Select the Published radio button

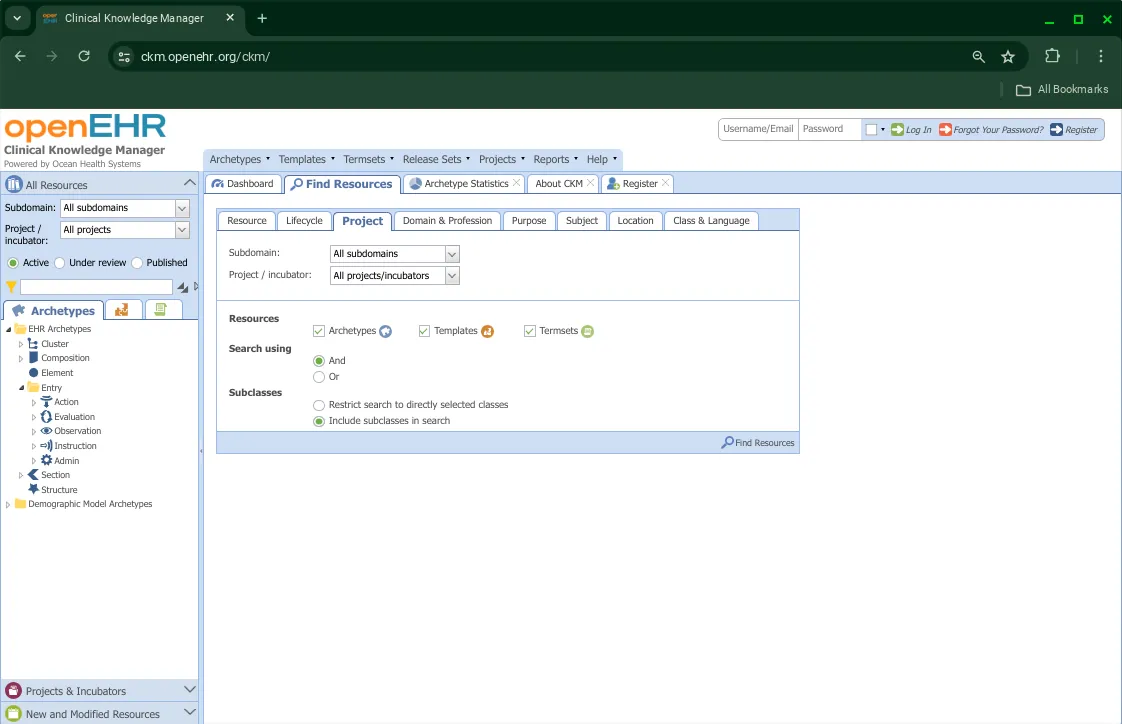point(137,262)
